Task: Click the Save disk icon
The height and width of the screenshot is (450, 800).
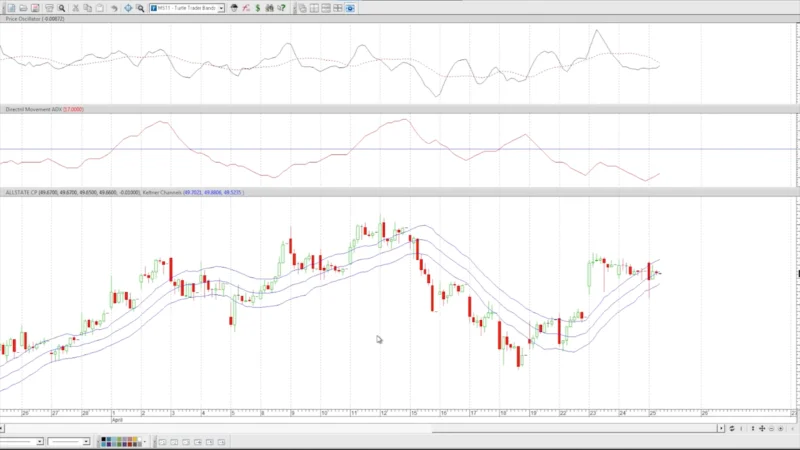Action: (34, 8)
